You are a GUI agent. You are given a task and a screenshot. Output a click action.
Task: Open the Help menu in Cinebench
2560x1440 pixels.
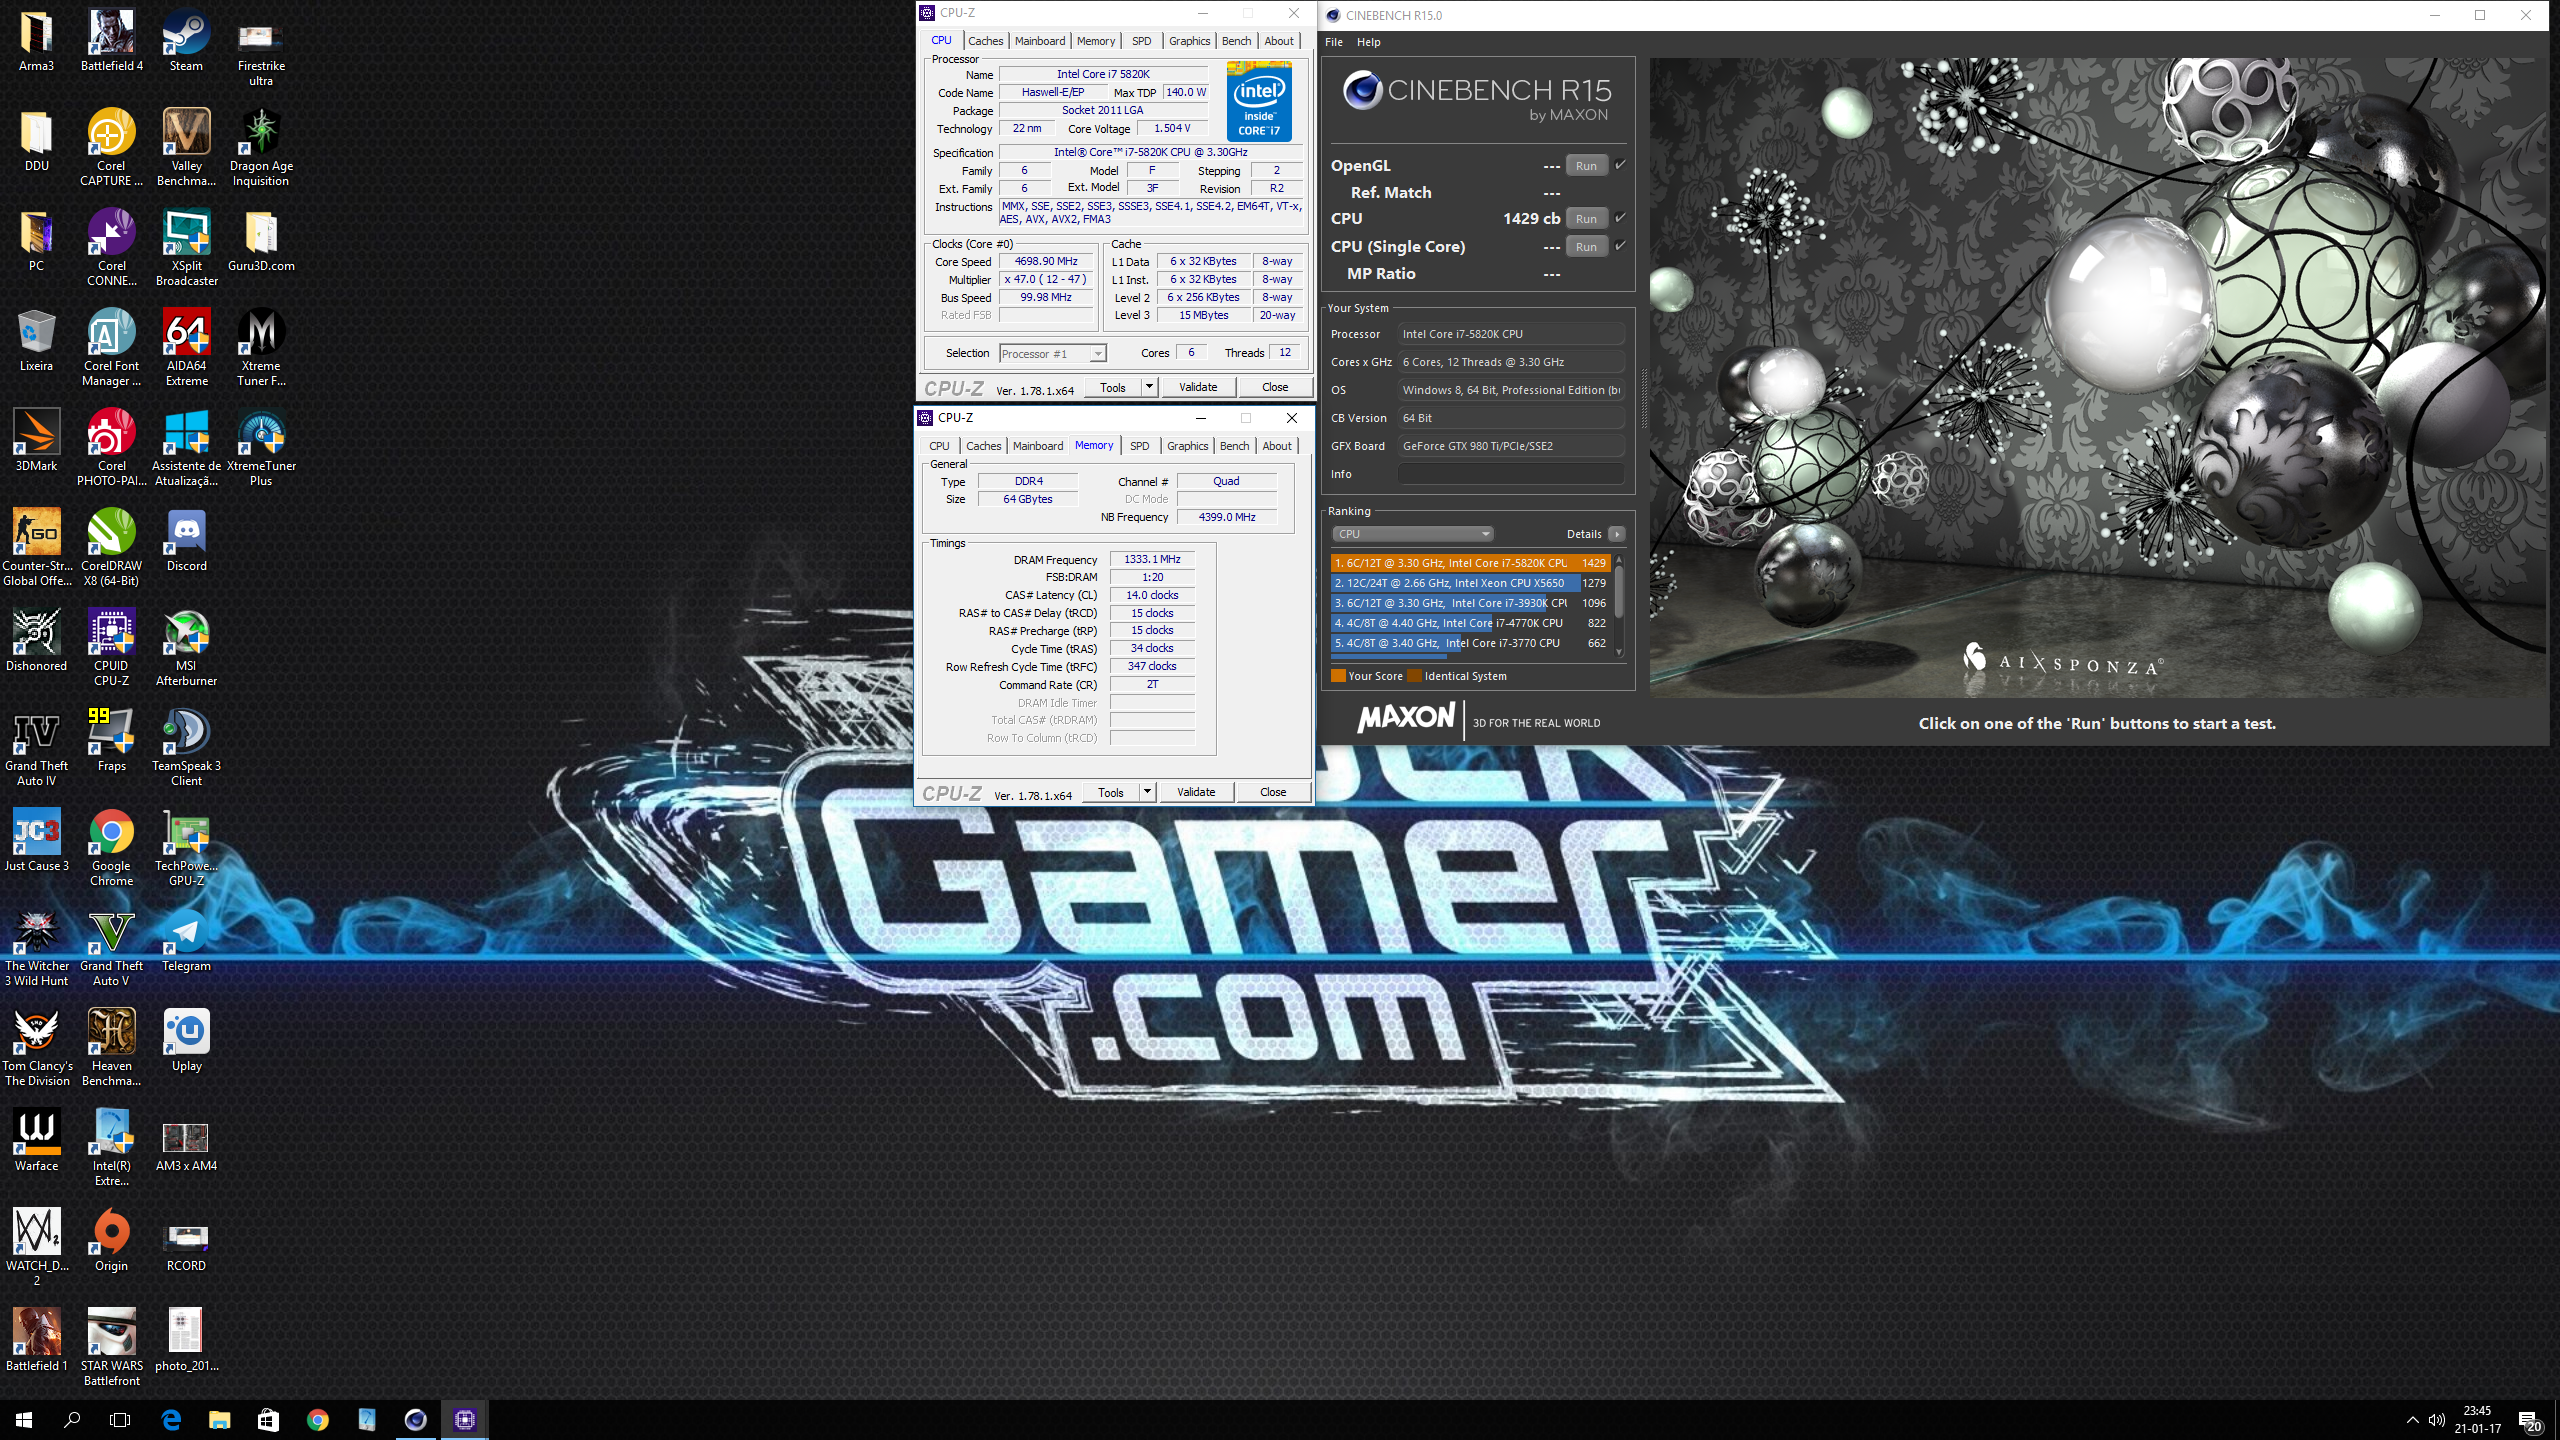1368,42
